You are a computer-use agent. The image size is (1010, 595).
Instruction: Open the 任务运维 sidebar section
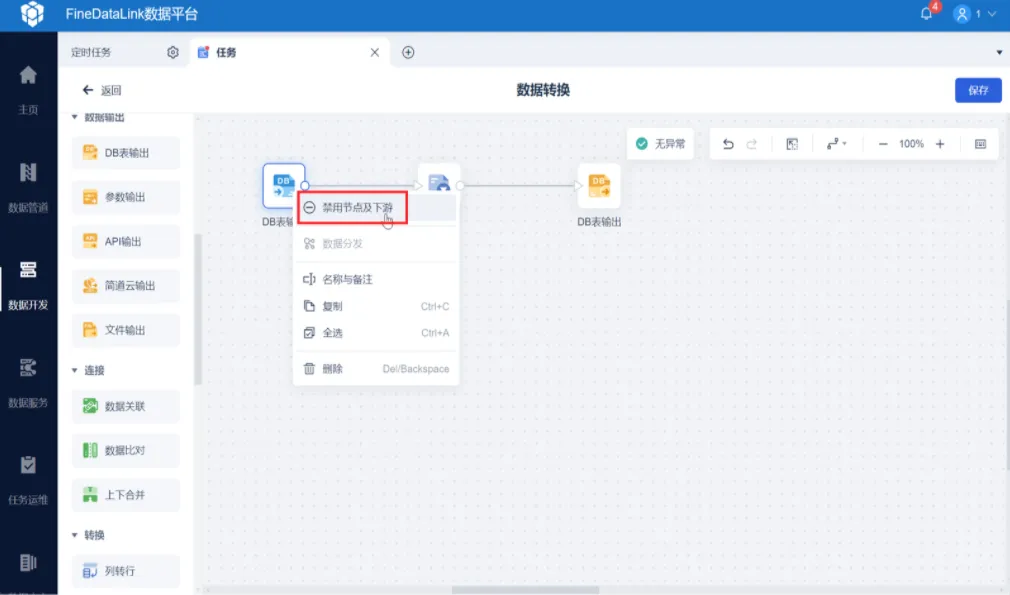[x=28, y=480]
